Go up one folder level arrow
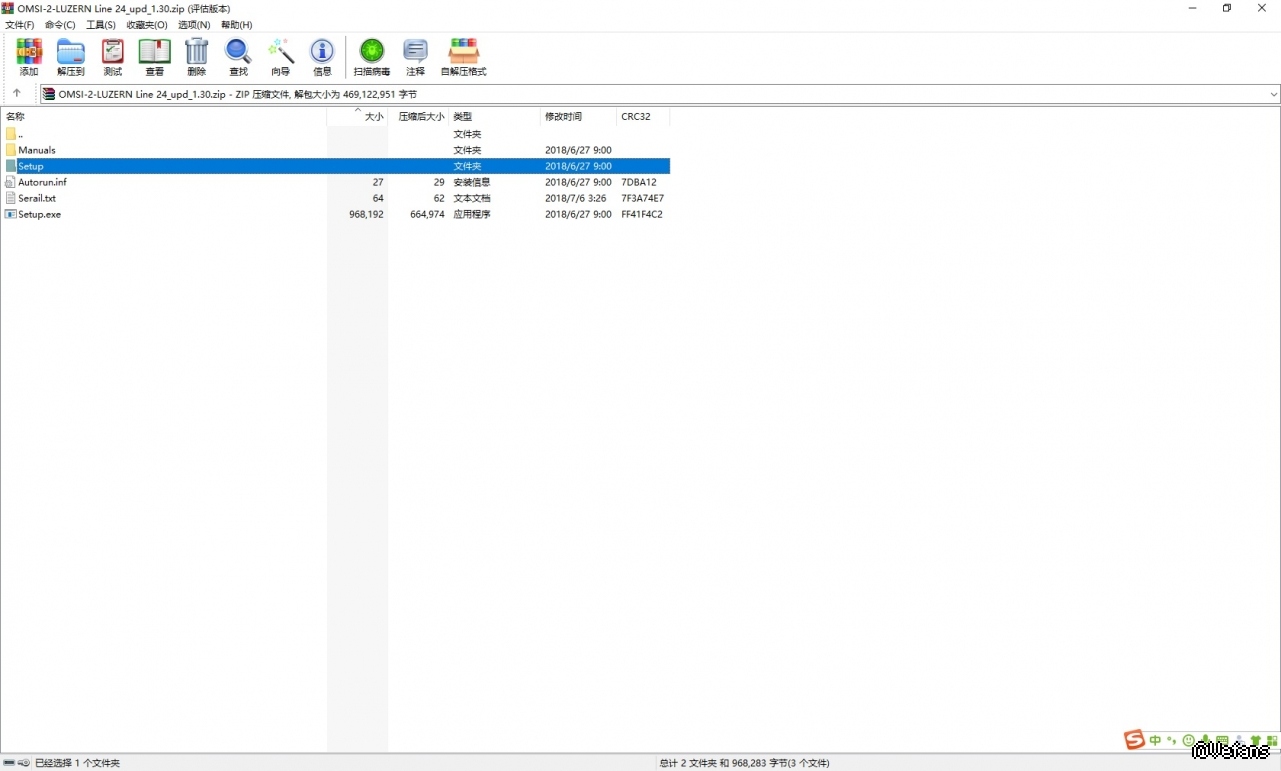This screenshot has height=771, width=1281. coord(17,93)
